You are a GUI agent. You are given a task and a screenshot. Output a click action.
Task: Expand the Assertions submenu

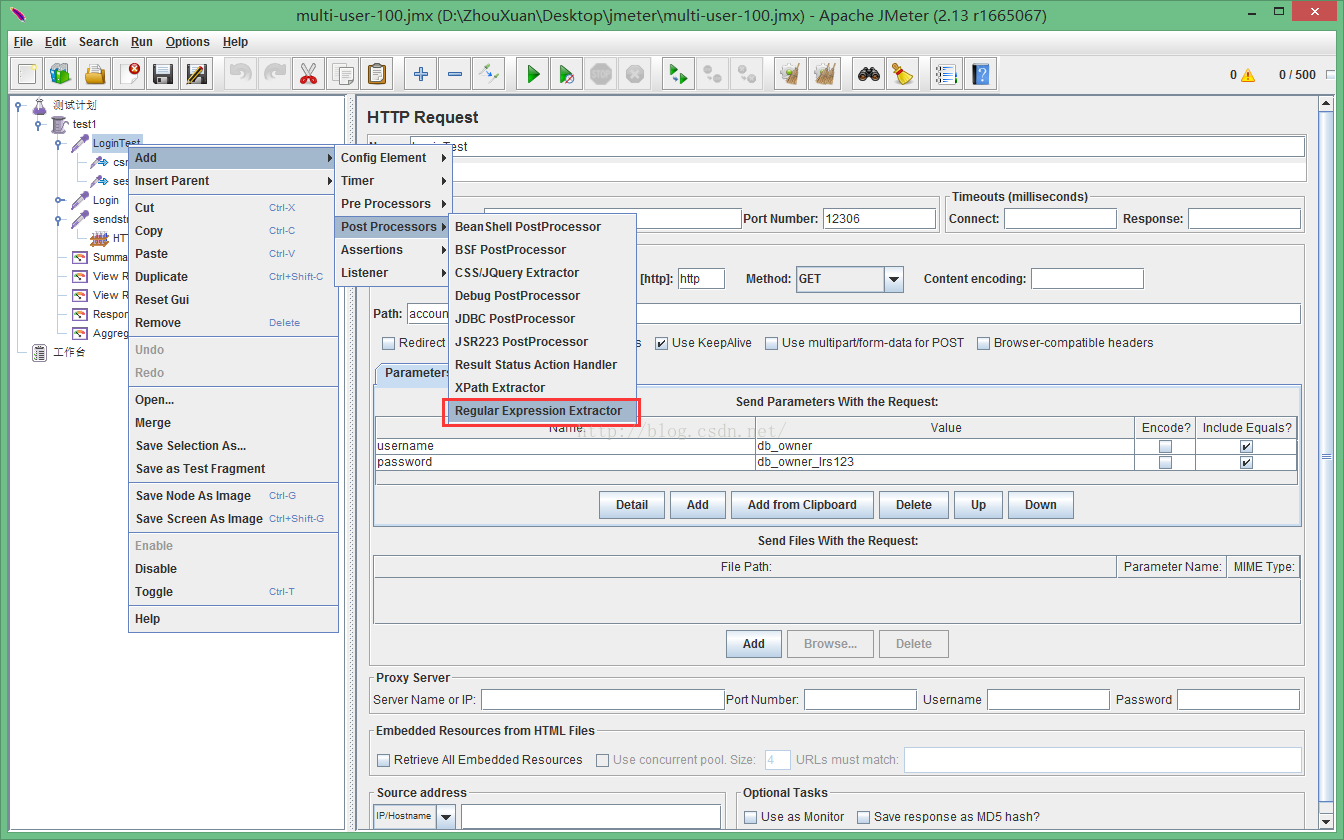click(393, 250)
